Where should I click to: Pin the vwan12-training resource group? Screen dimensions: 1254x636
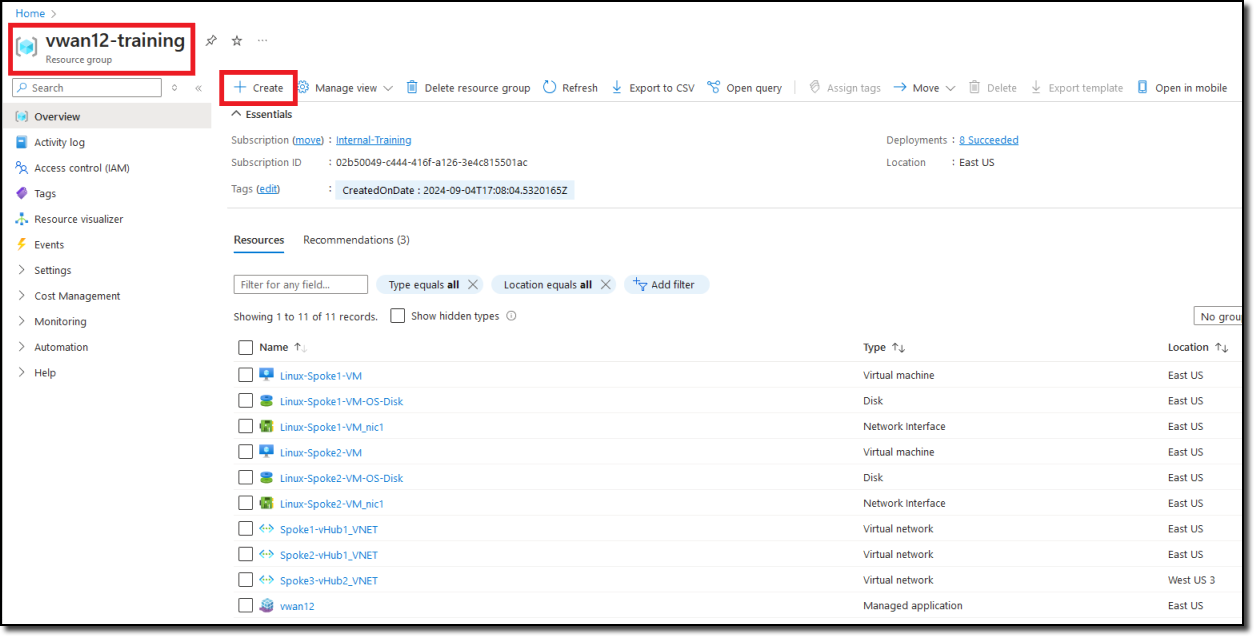pos(211,41)
